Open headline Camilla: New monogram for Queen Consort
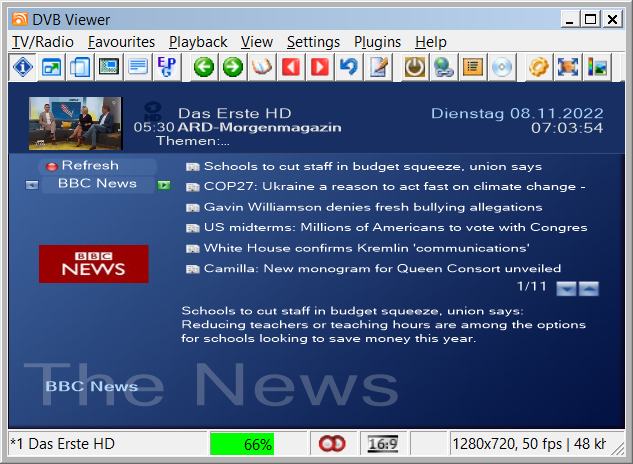Screen dimensions: 633x464 (x=382, y=269)
